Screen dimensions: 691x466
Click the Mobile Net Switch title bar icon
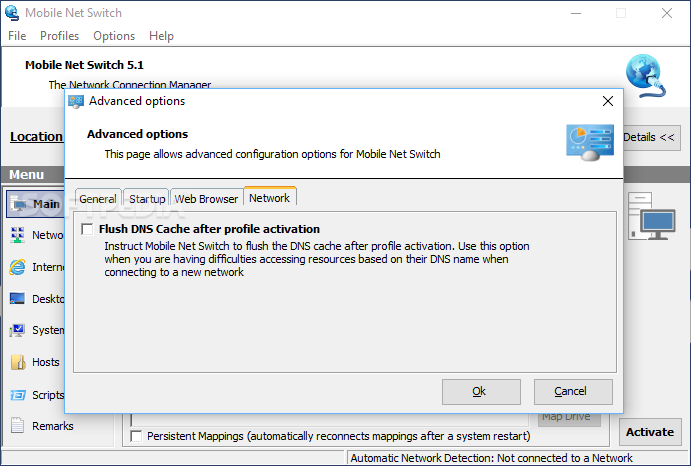[12, 13]
